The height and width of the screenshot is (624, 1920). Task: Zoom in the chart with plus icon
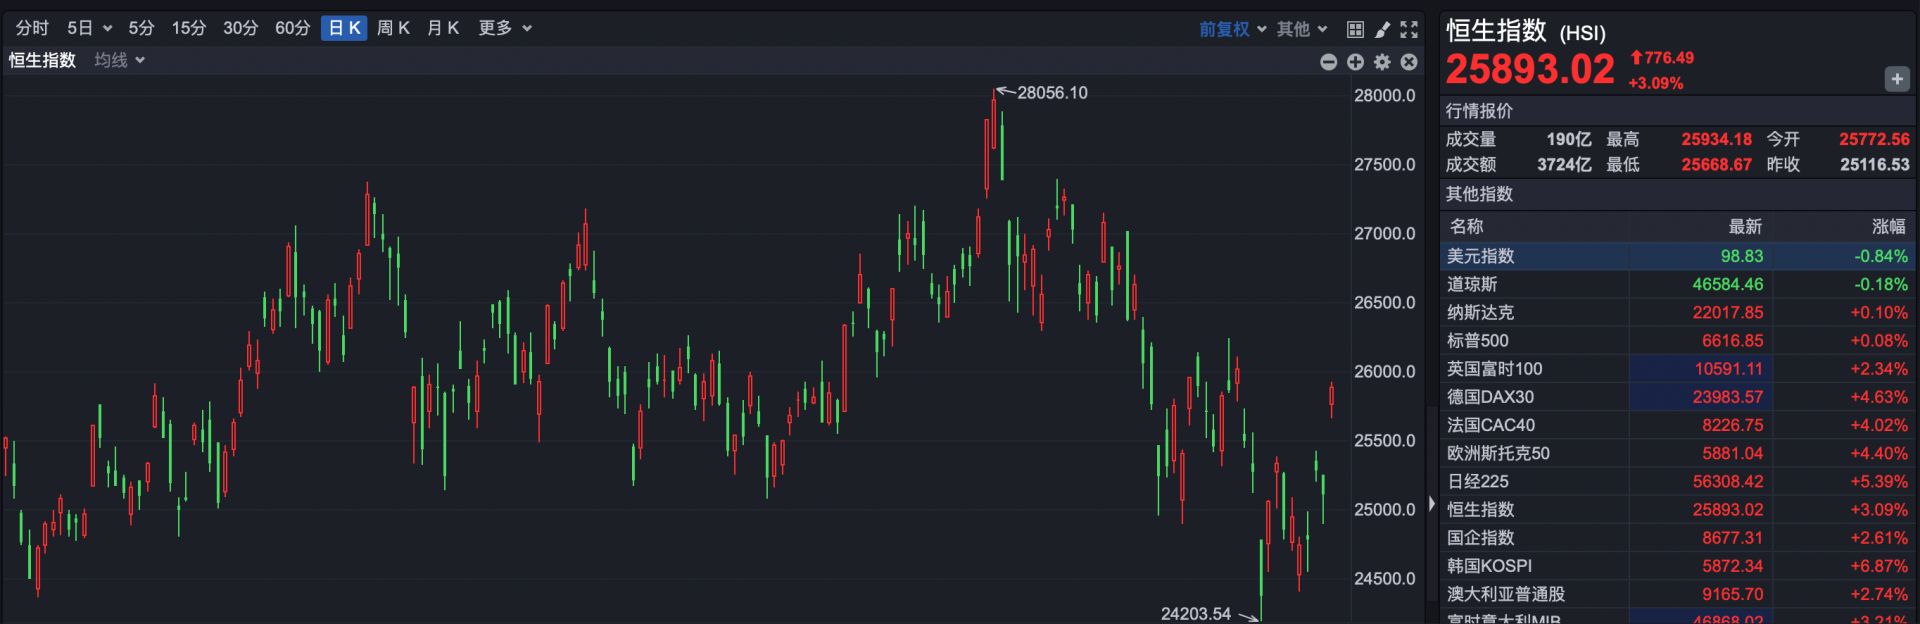tap(1355, 62)
